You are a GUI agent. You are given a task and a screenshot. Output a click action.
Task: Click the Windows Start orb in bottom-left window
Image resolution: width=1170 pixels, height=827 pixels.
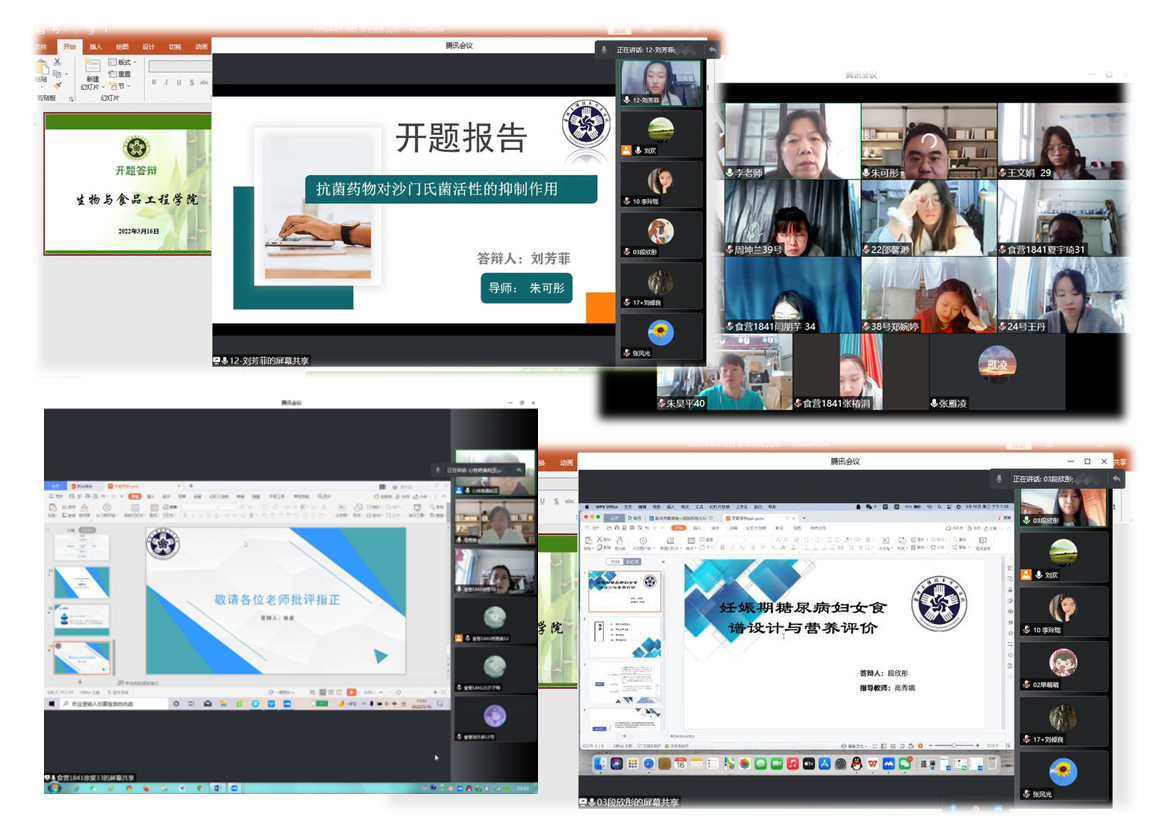pos(53,788)
